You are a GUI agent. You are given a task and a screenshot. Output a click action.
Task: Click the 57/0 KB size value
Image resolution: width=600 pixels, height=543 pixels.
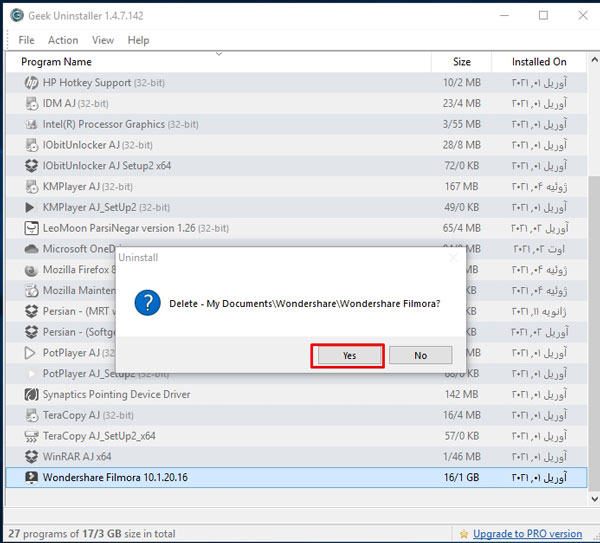(x=461, y=436)
